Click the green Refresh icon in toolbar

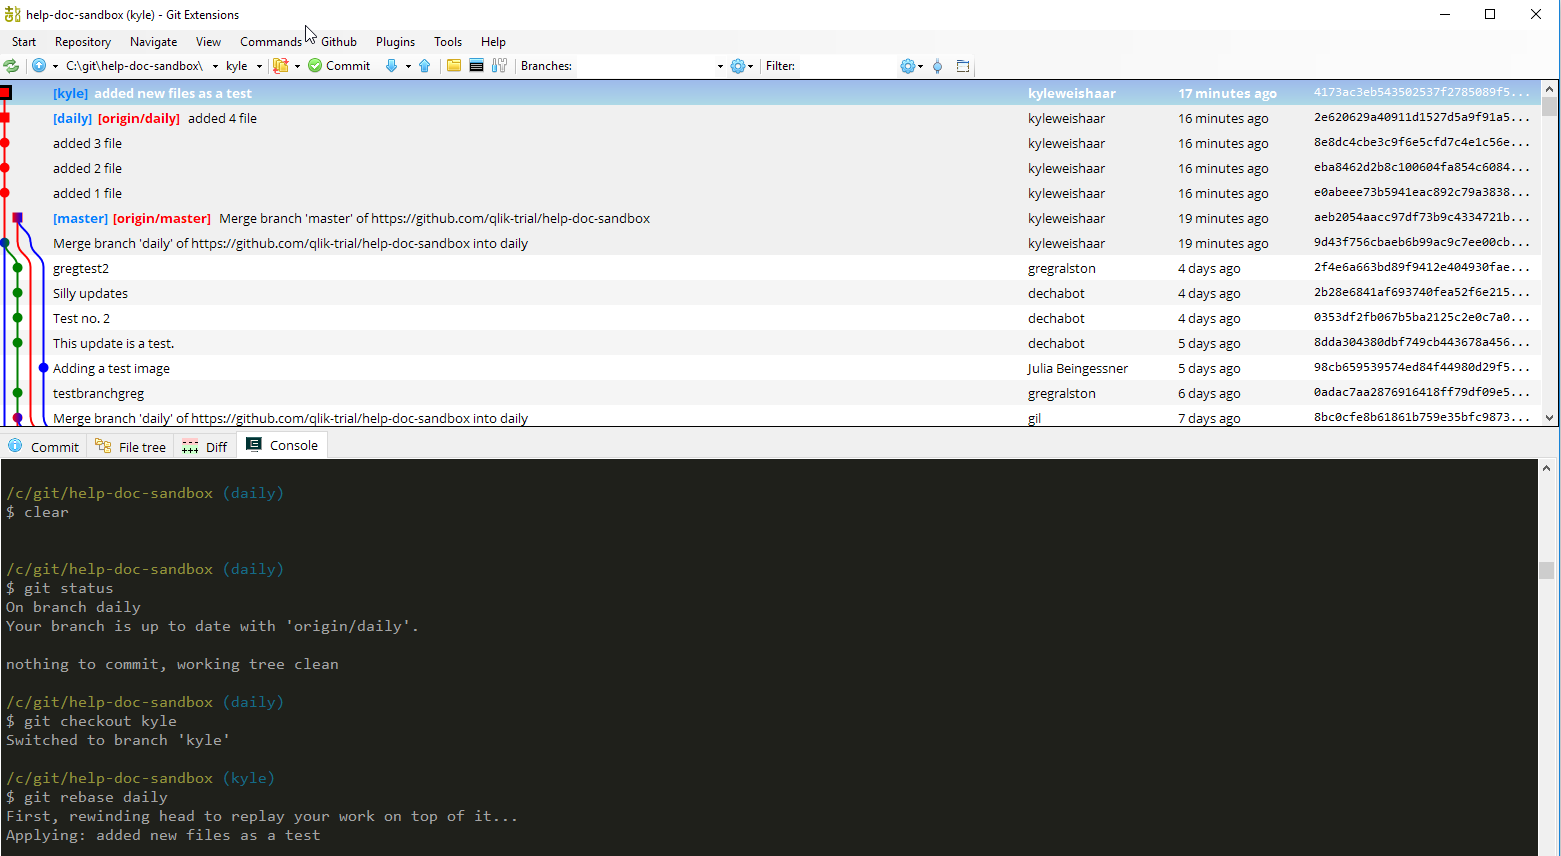(11, 66)
